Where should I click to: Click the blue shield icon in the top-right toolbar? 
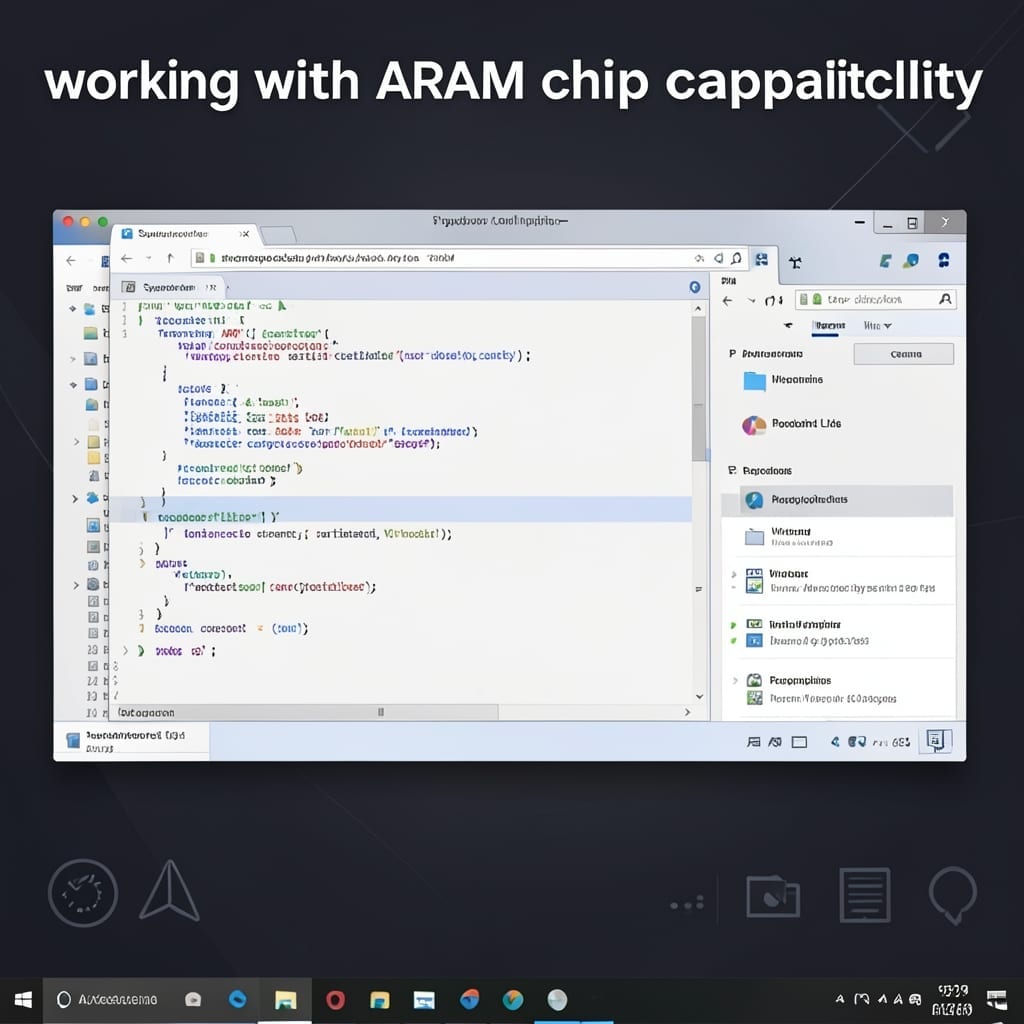[911, 261]
